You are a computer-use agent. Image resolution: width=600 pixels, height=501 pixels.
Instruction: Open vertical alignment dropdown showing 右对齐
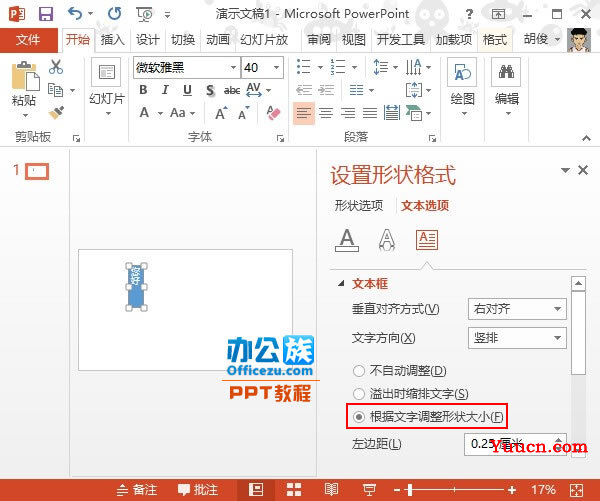click(517, 309)
